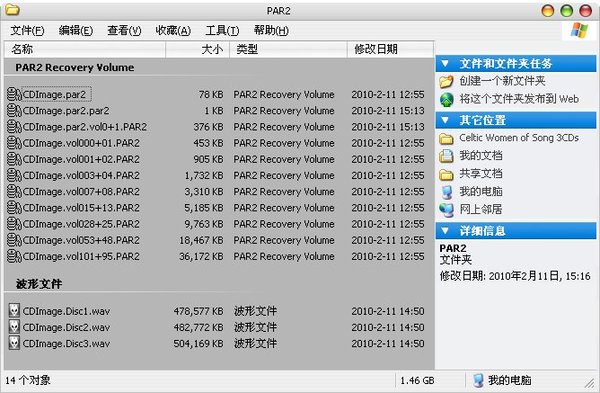Select file name CDImage.vol007+08.PAR2
Image resolution: width=600 pixels, height=393 pixels.
81,191
